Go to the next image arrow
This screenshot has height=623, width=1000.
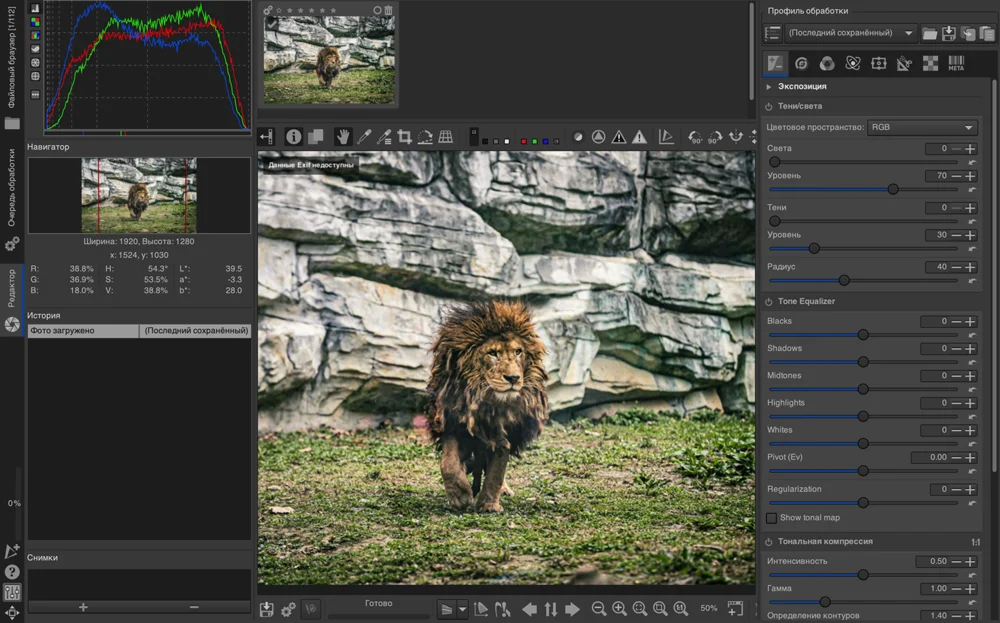pyautogui.click(x=572, y=609)
